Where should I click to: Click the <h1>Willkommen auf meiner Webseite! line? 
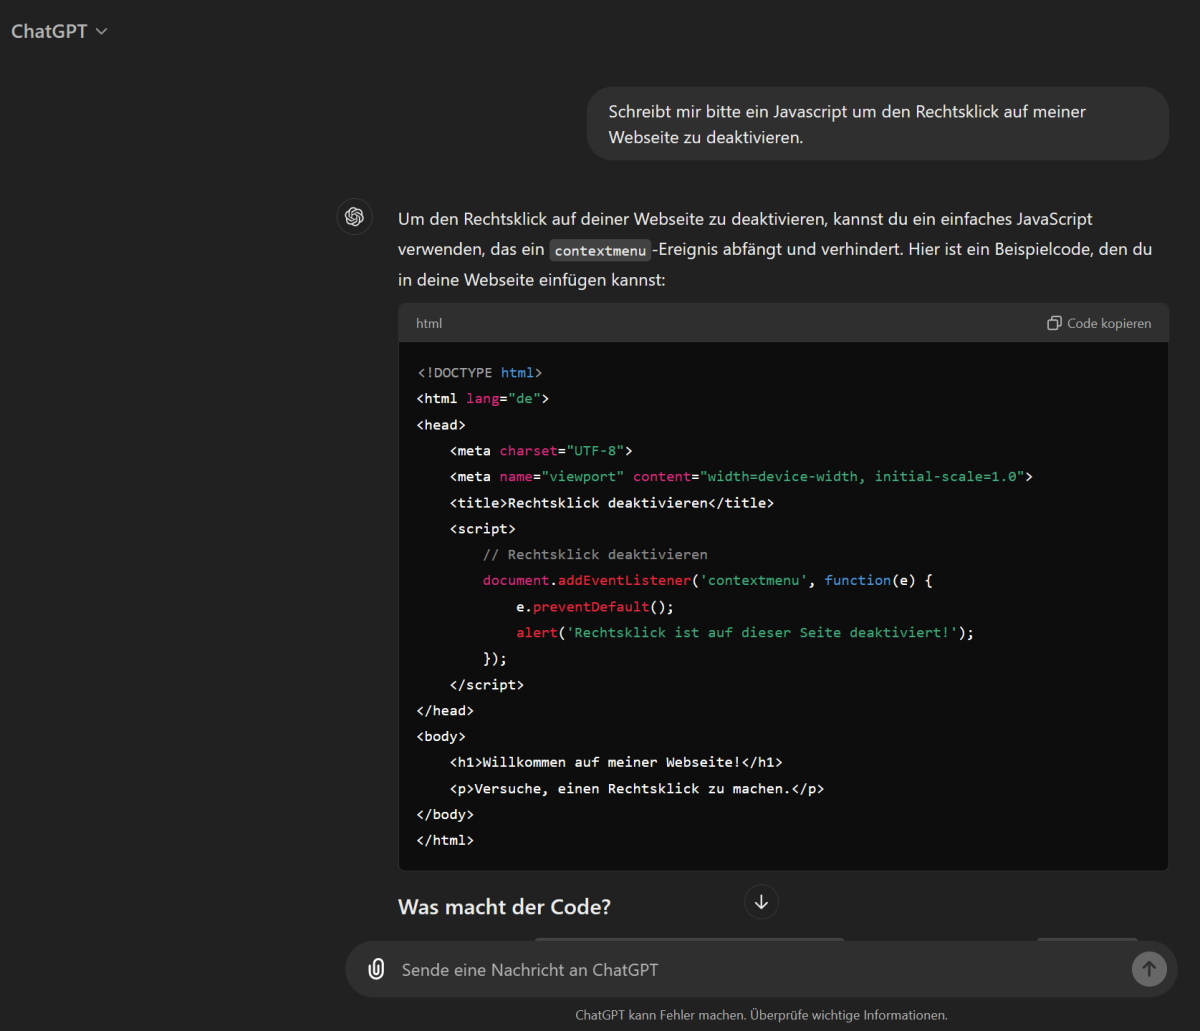[x=616, y=762]
